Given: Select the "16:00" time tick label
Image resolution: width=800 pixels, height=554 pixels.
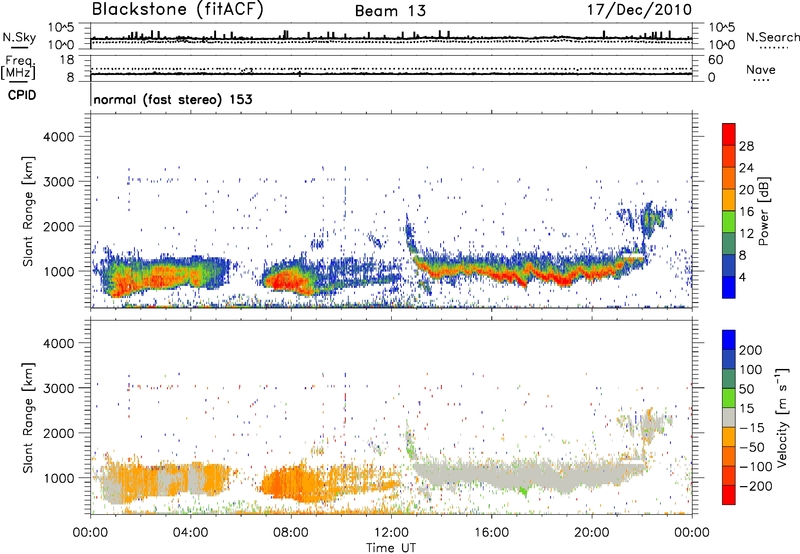Looking at the screenshot, I should click(491, 533).
